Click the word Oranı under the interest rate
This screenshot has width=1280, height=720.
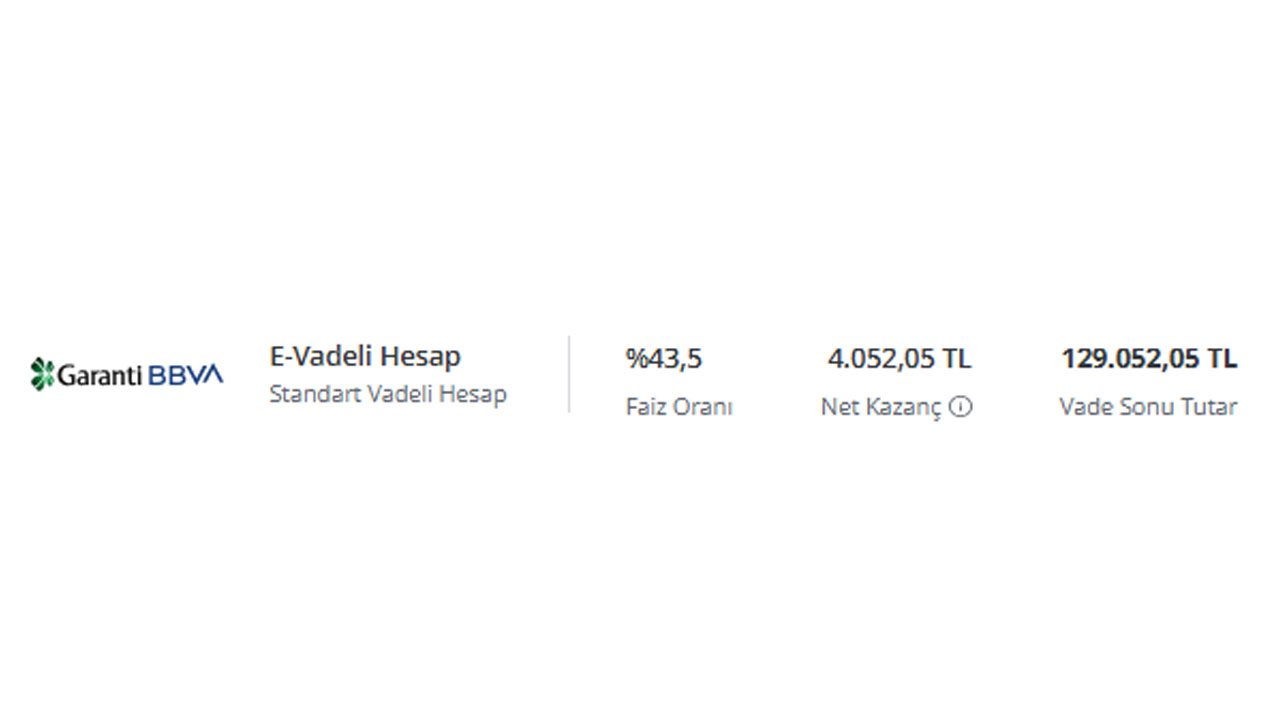[705, 407]
